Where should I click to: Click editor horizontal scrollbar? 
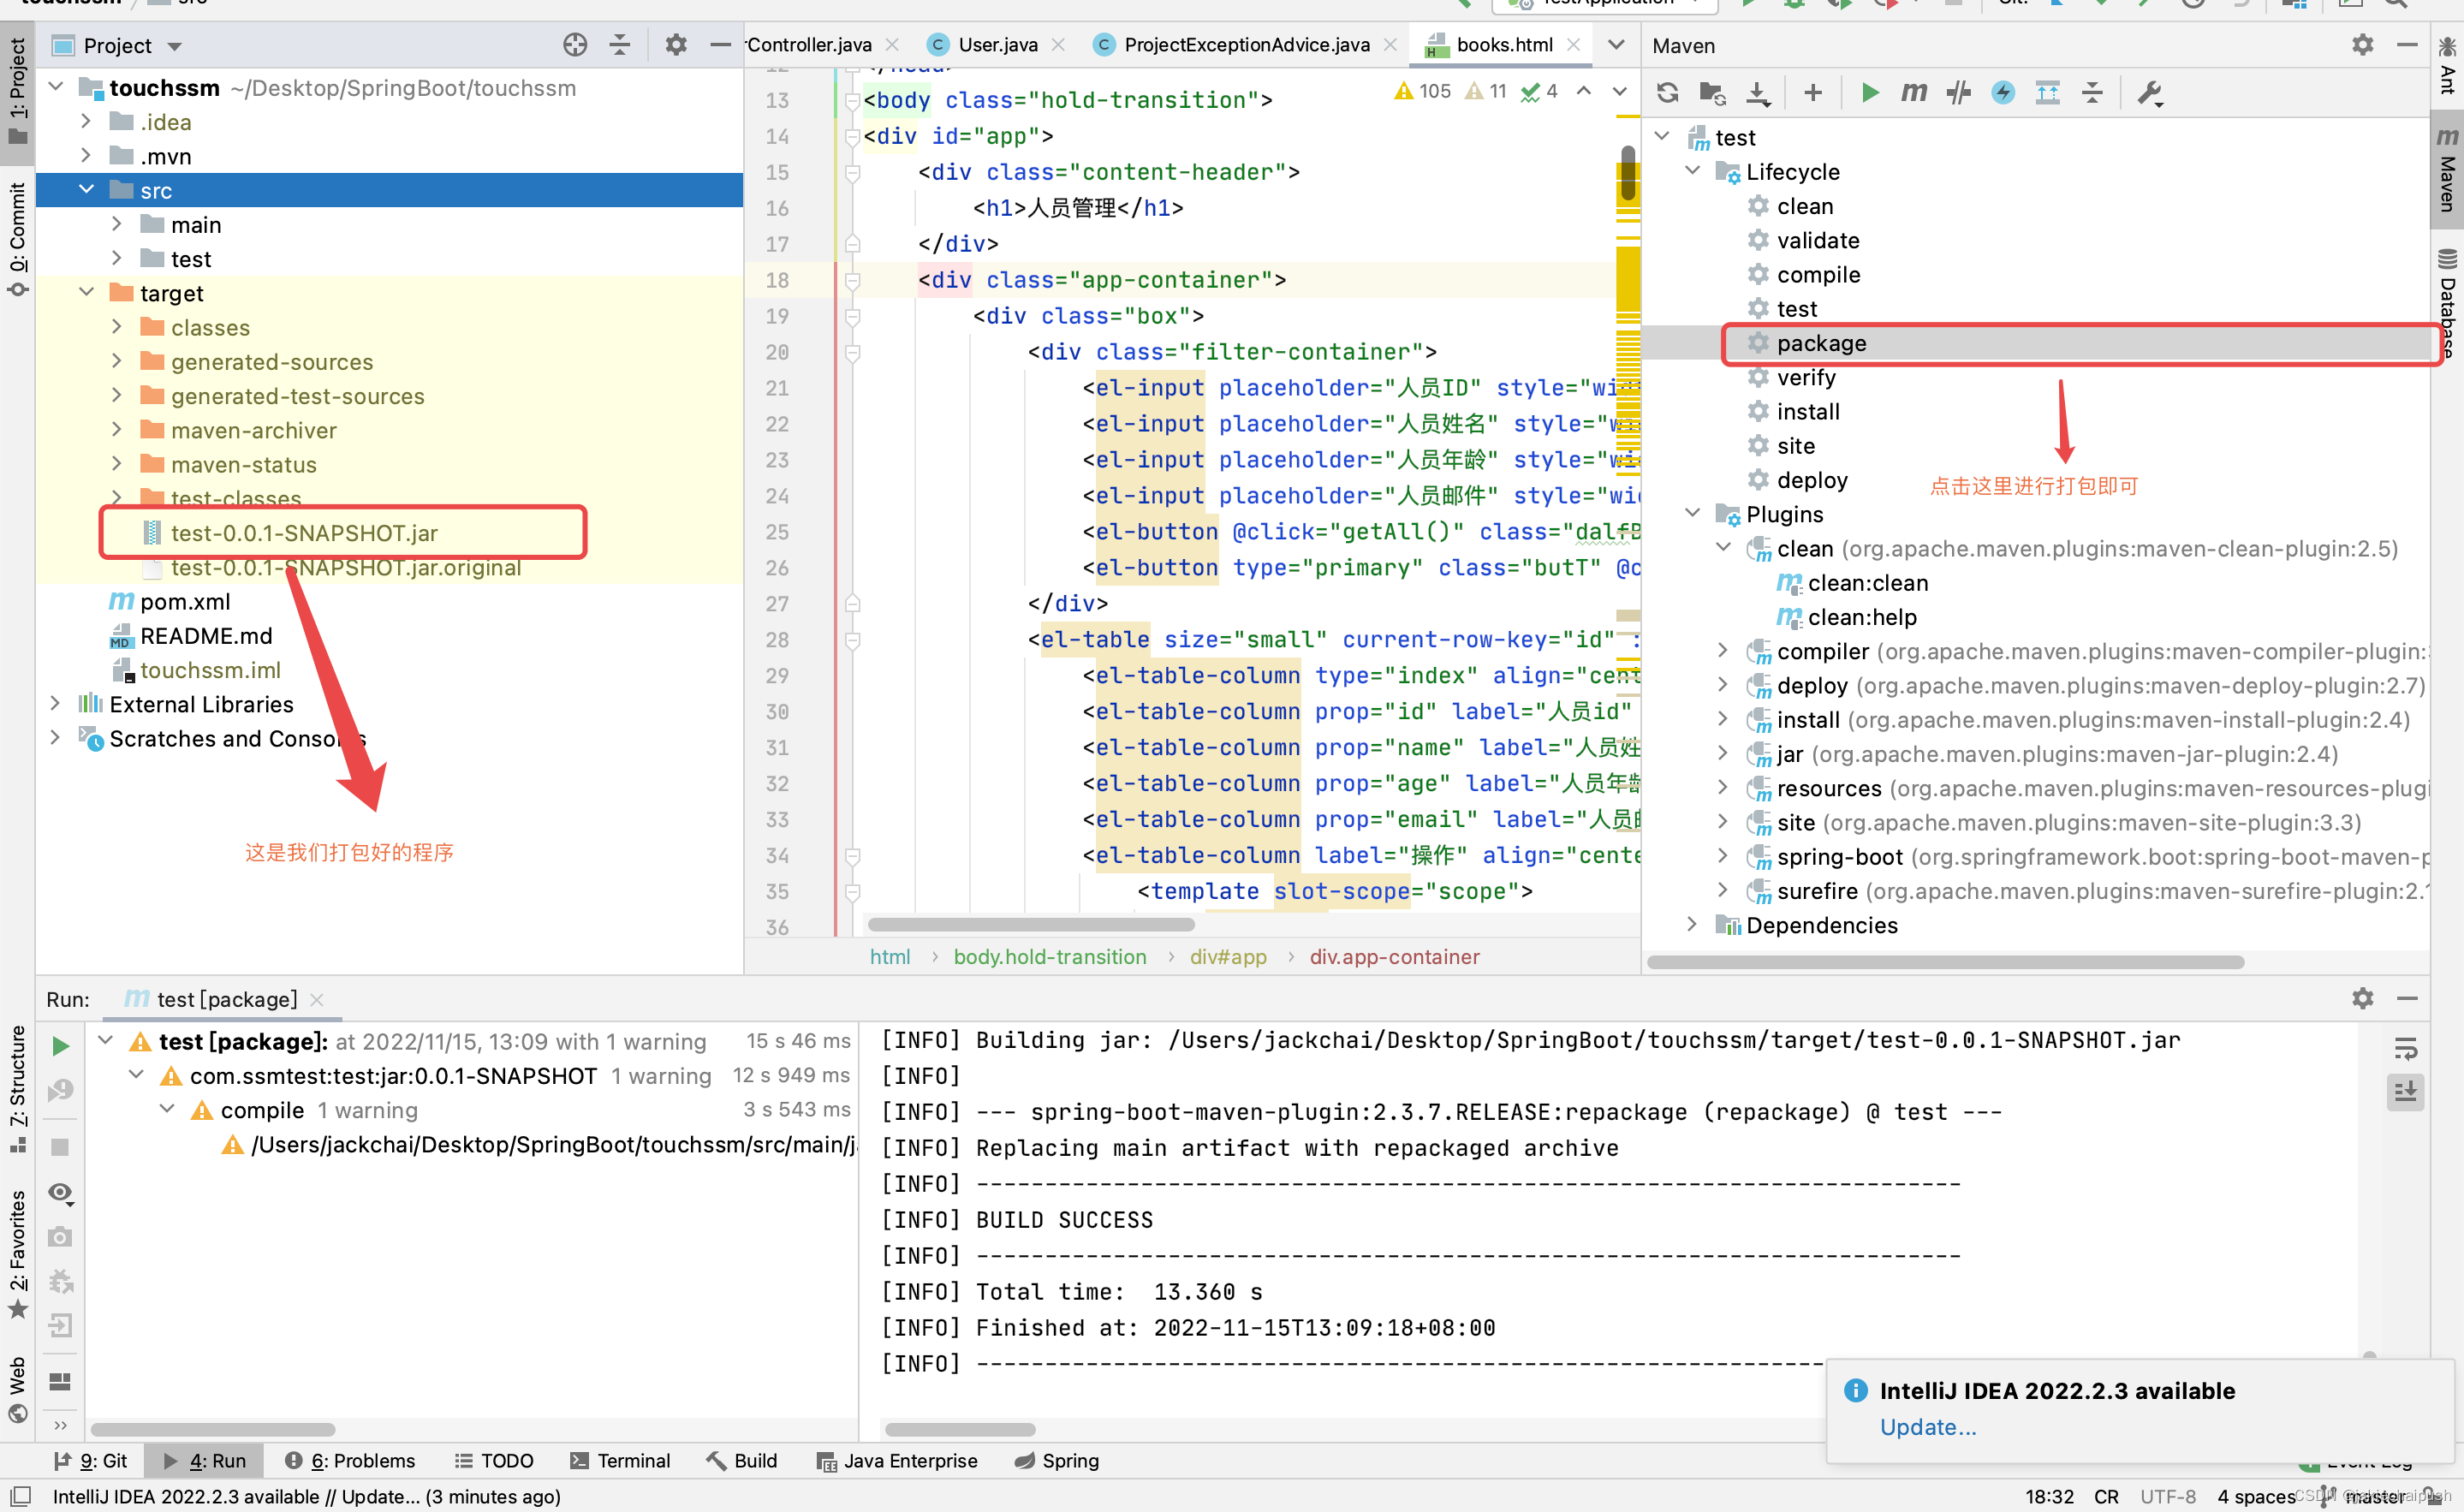coord(1031,924)
